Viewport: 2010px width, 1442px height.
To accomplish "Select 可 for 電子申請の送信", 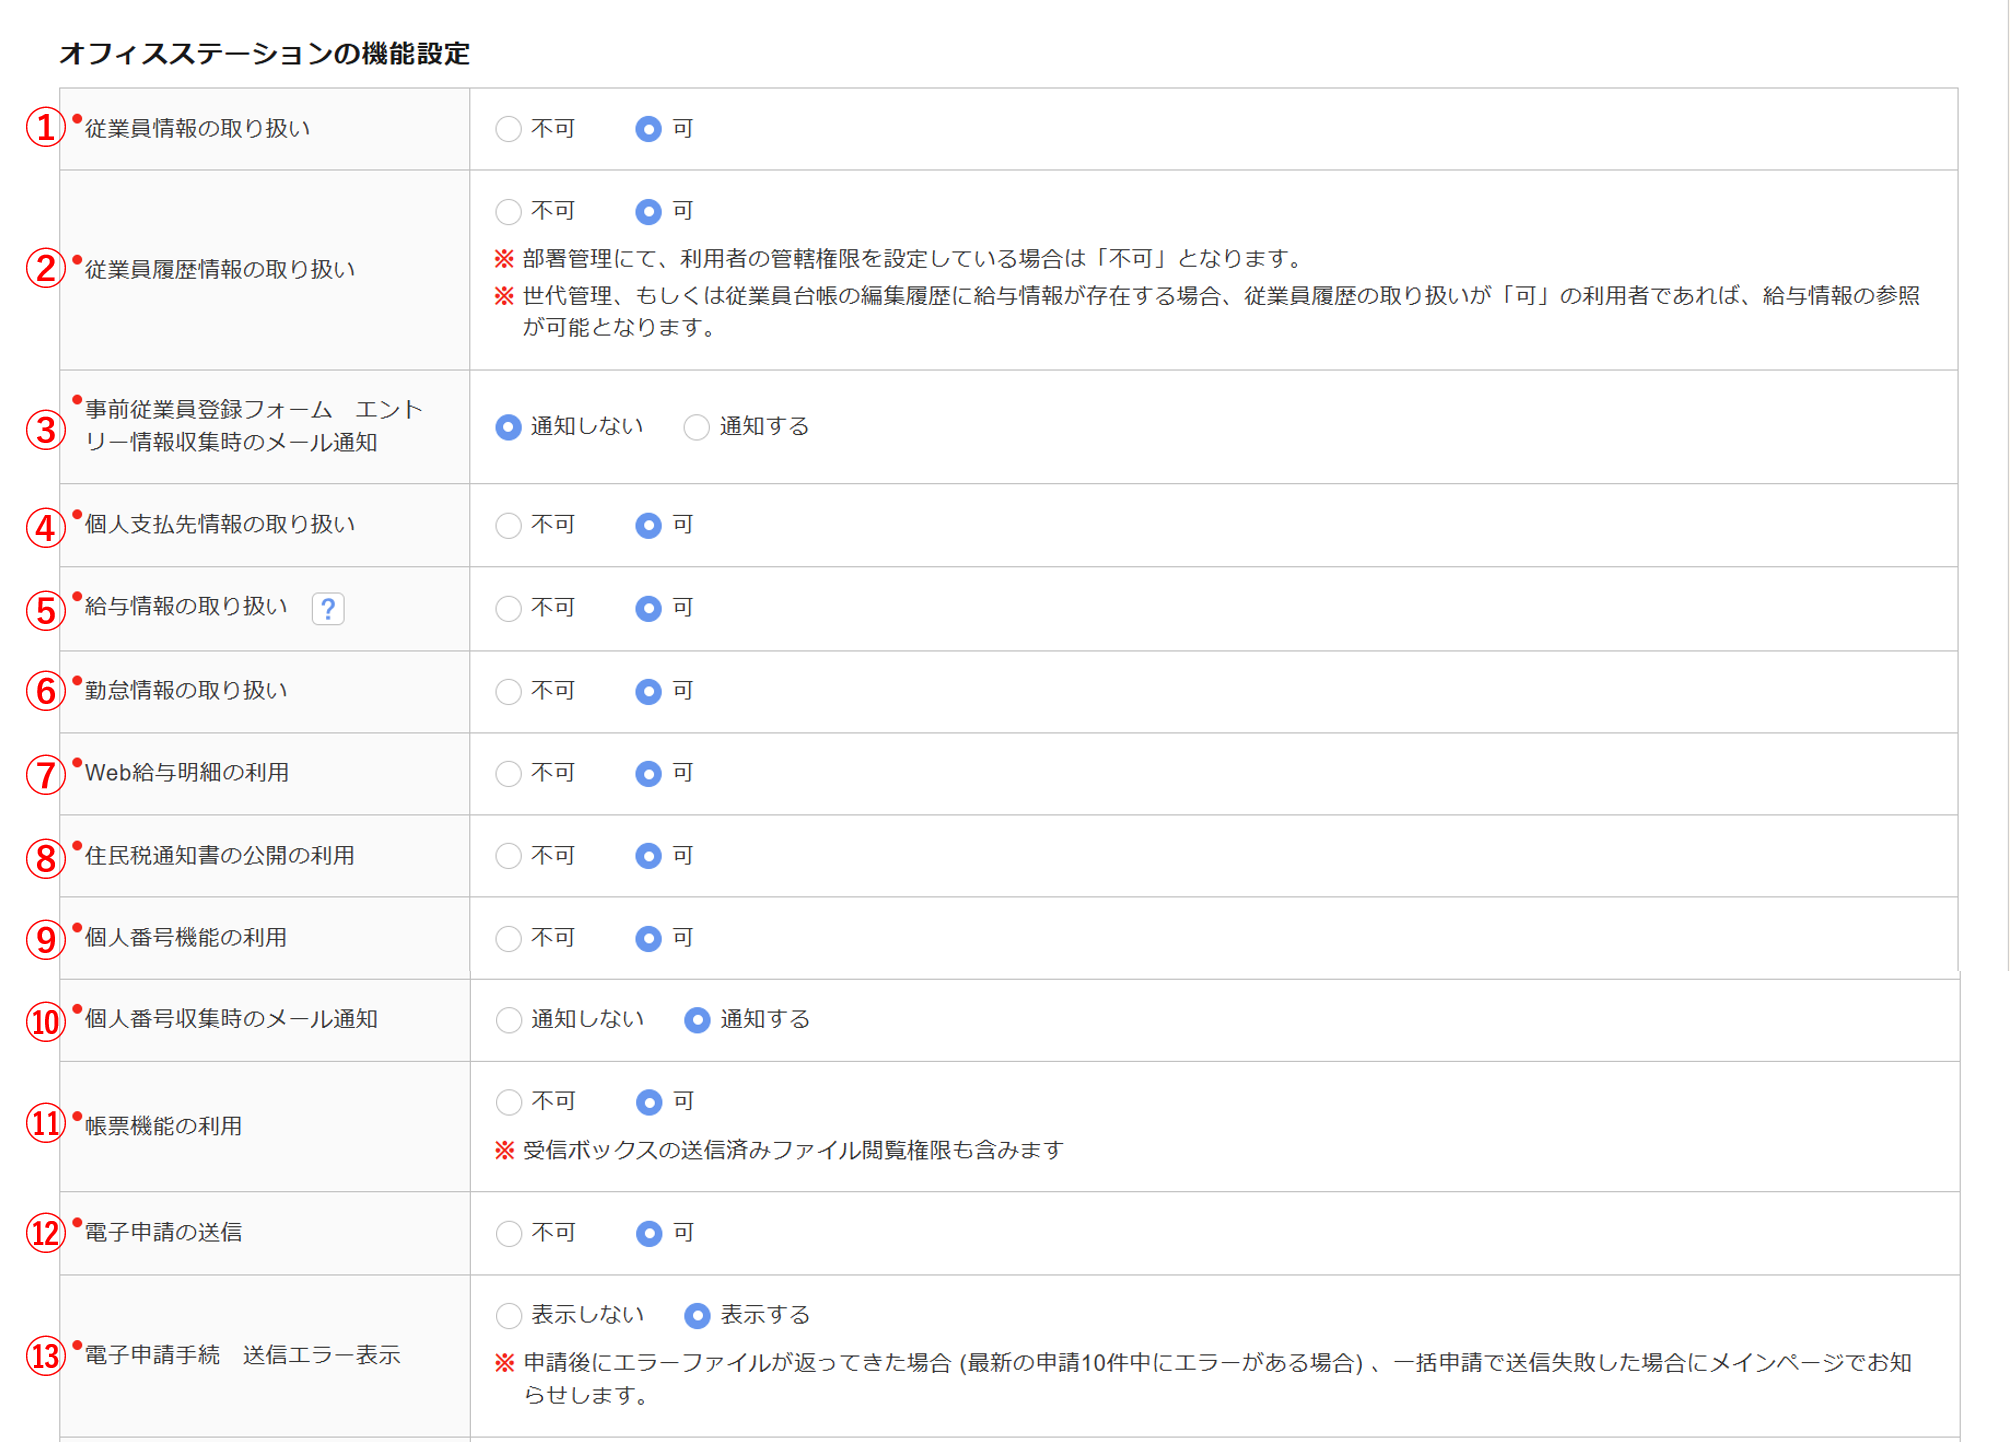I will pos(648,1233).
